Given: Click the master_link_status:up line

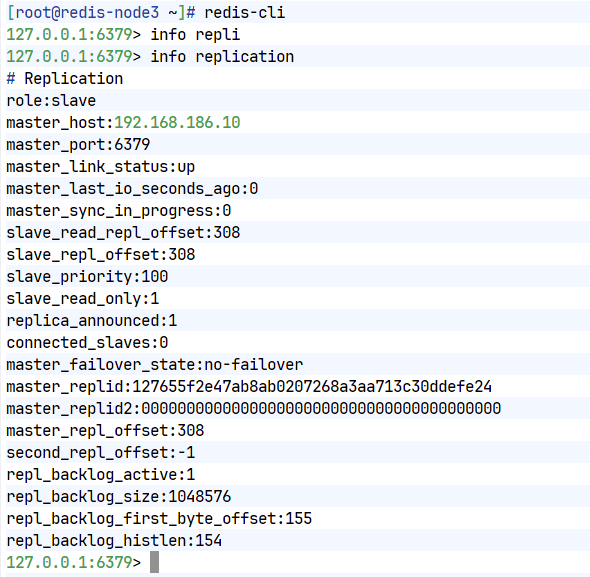Looking at the screenshot, I should click(101, 167).
